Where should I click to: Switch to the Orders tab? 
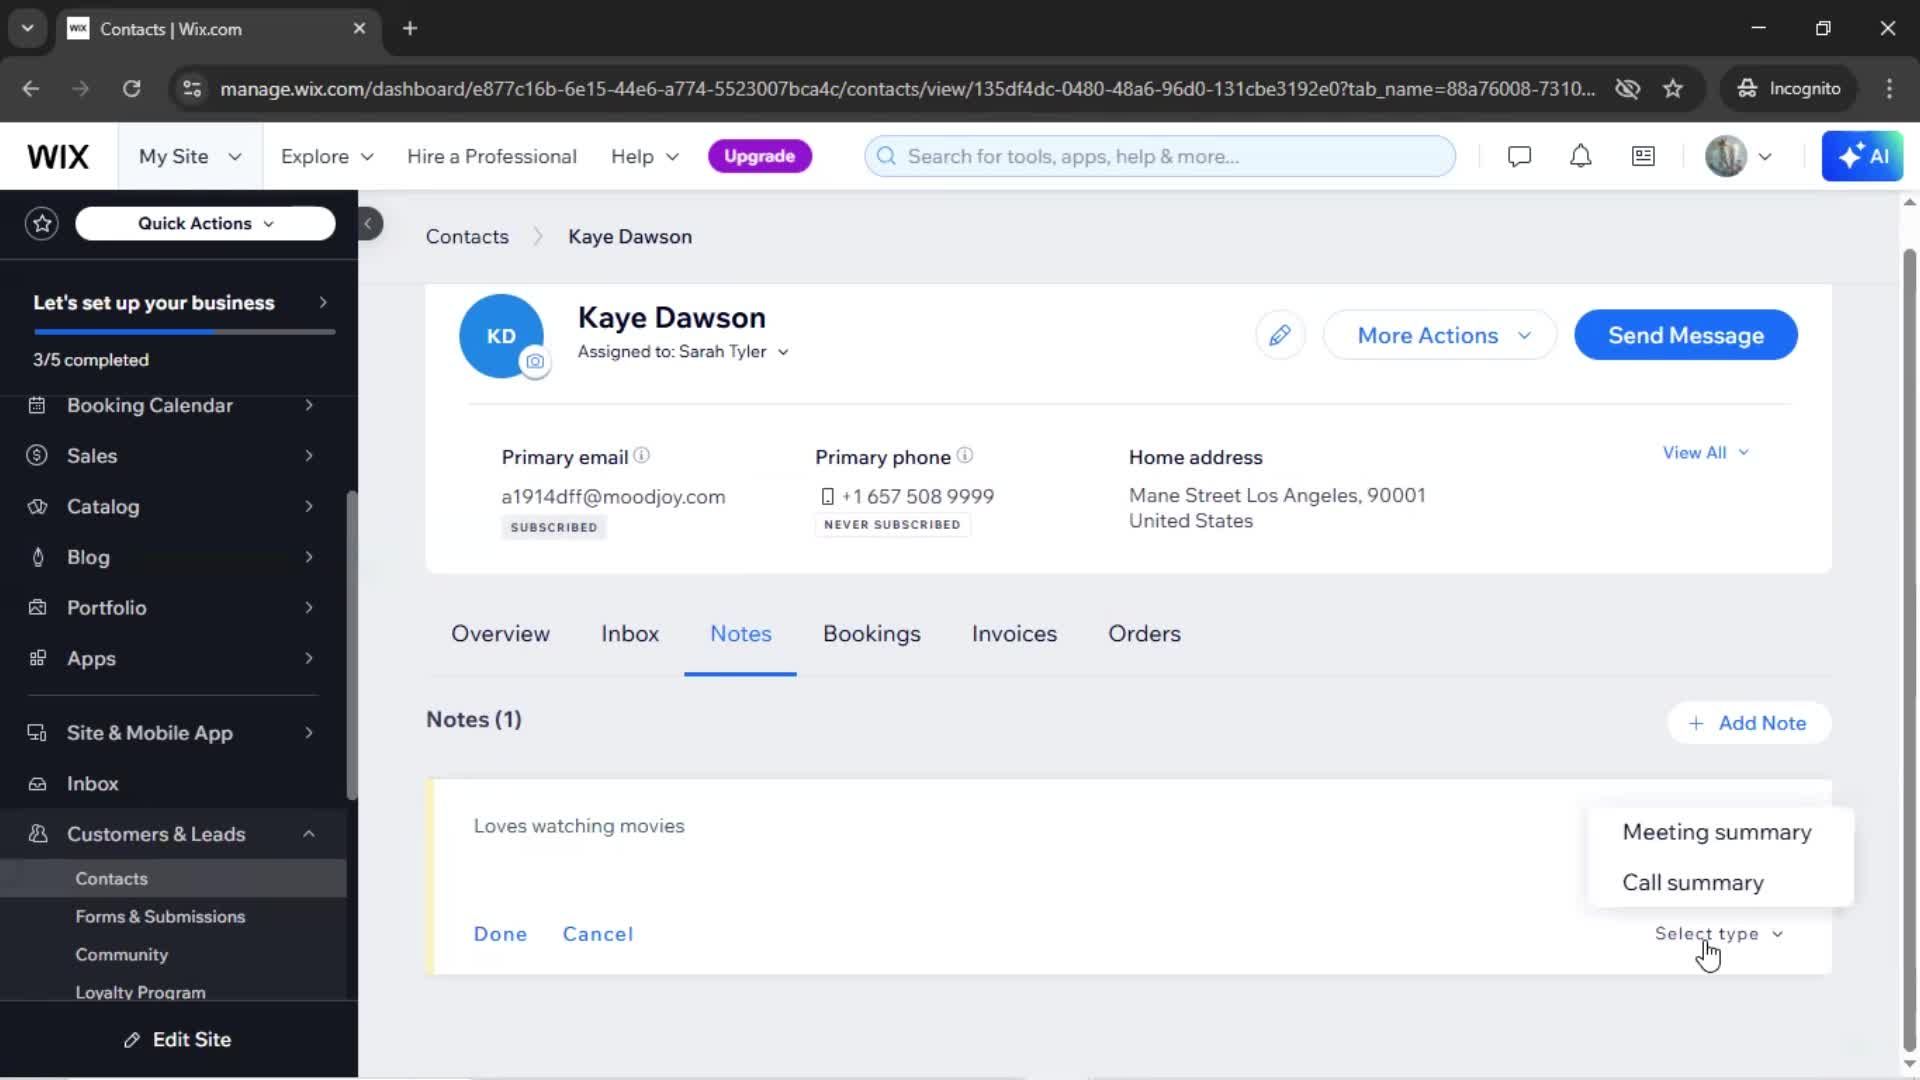[1145, 634]
